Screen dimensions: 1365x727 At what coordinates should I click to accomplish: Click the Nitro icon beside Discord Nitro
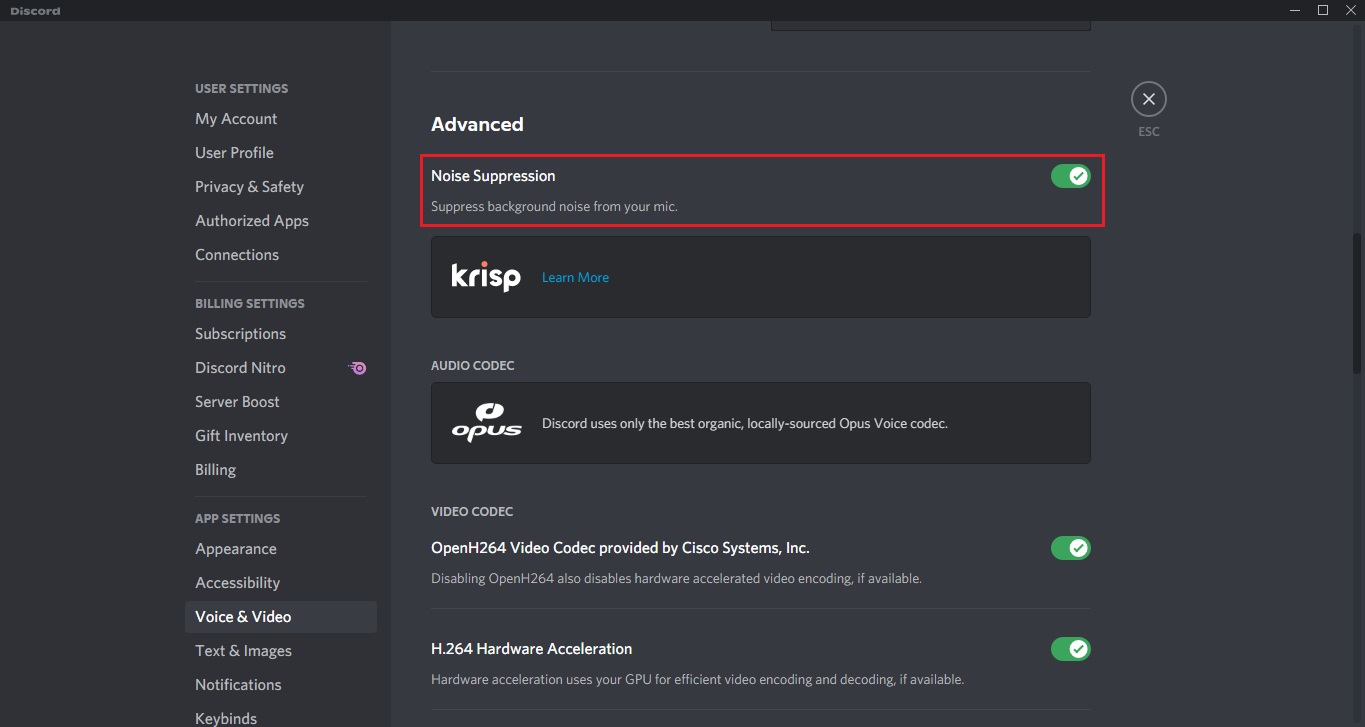click(x=358, y=368)
